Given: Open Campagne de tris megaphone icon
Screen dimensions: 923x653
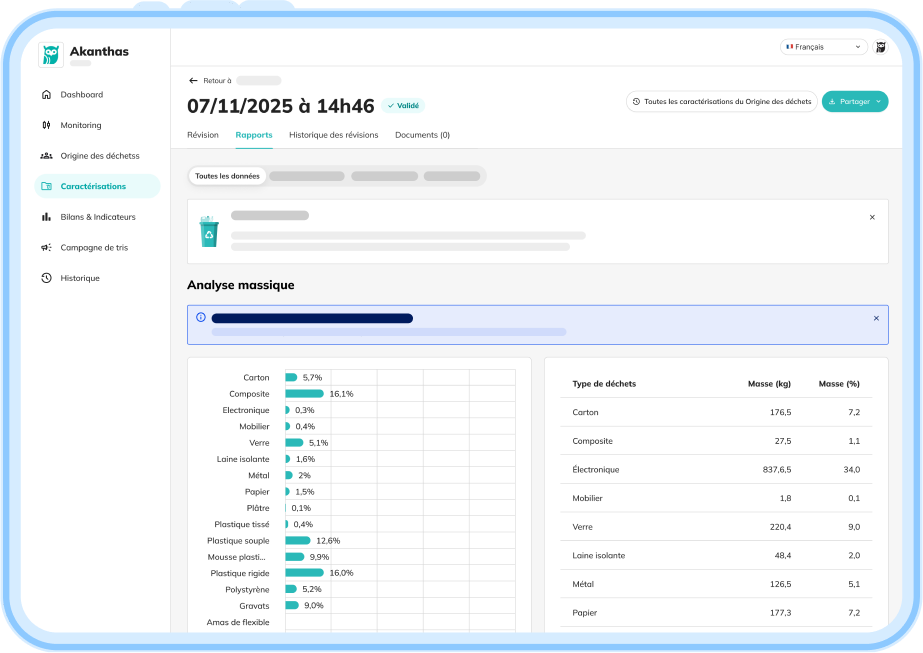Looking at the screenshot, I should (x=47, y=247).
